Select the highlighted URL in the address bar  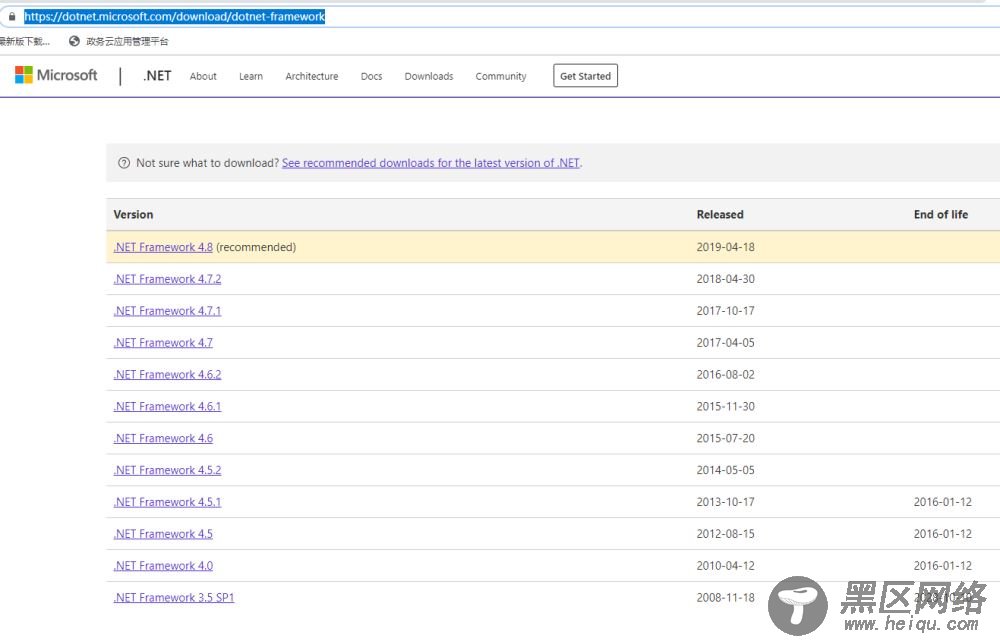click(x=174, y=17)
